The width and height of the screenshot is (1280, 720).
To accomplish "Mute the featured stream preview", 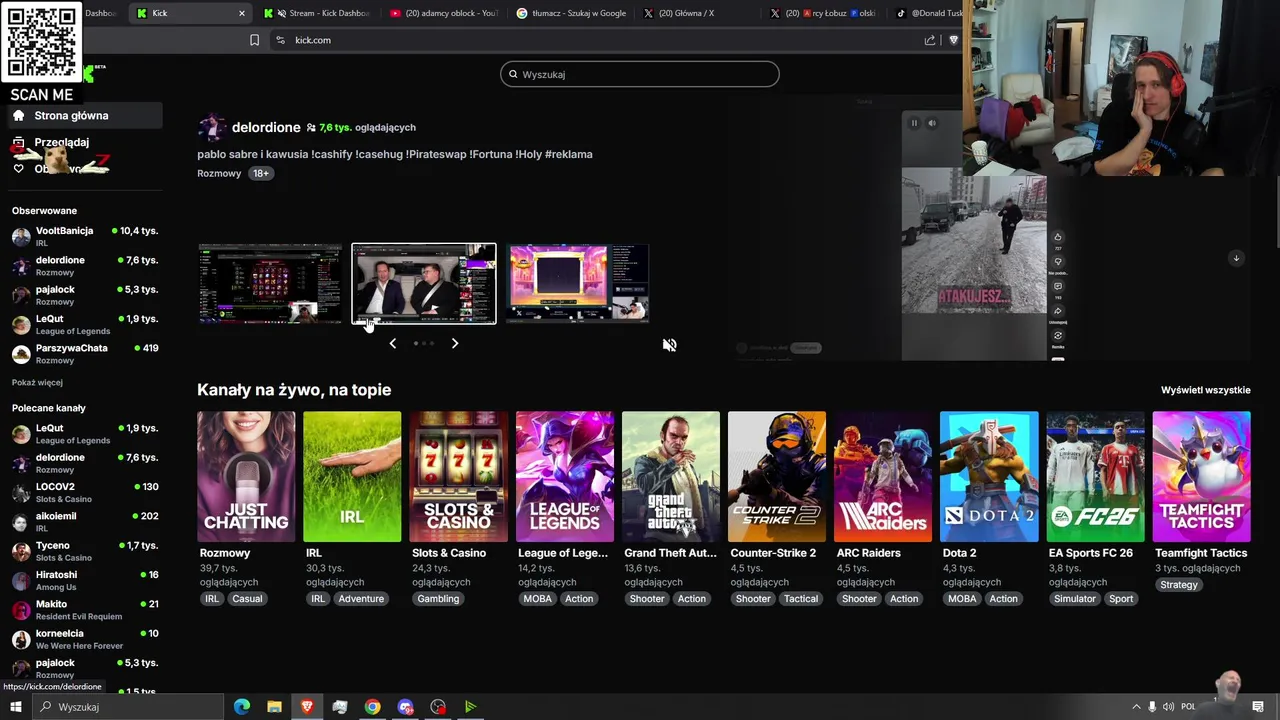I will [x=932, y=123].
